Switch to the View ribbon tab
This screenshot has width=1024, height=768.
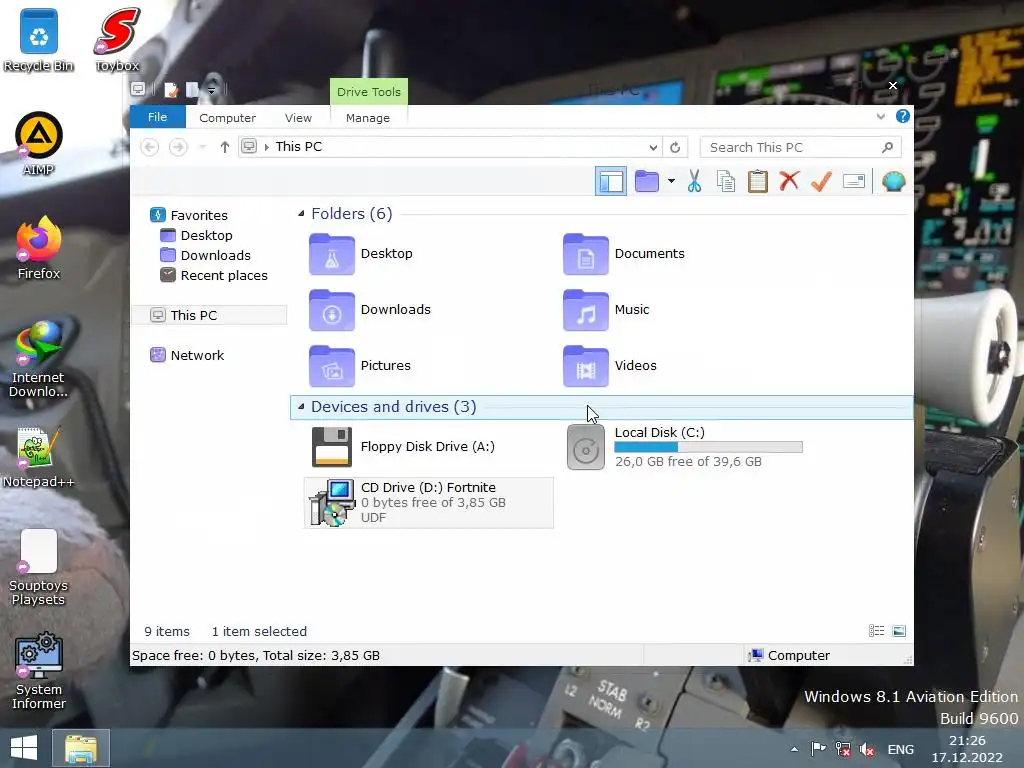[298, 118]
